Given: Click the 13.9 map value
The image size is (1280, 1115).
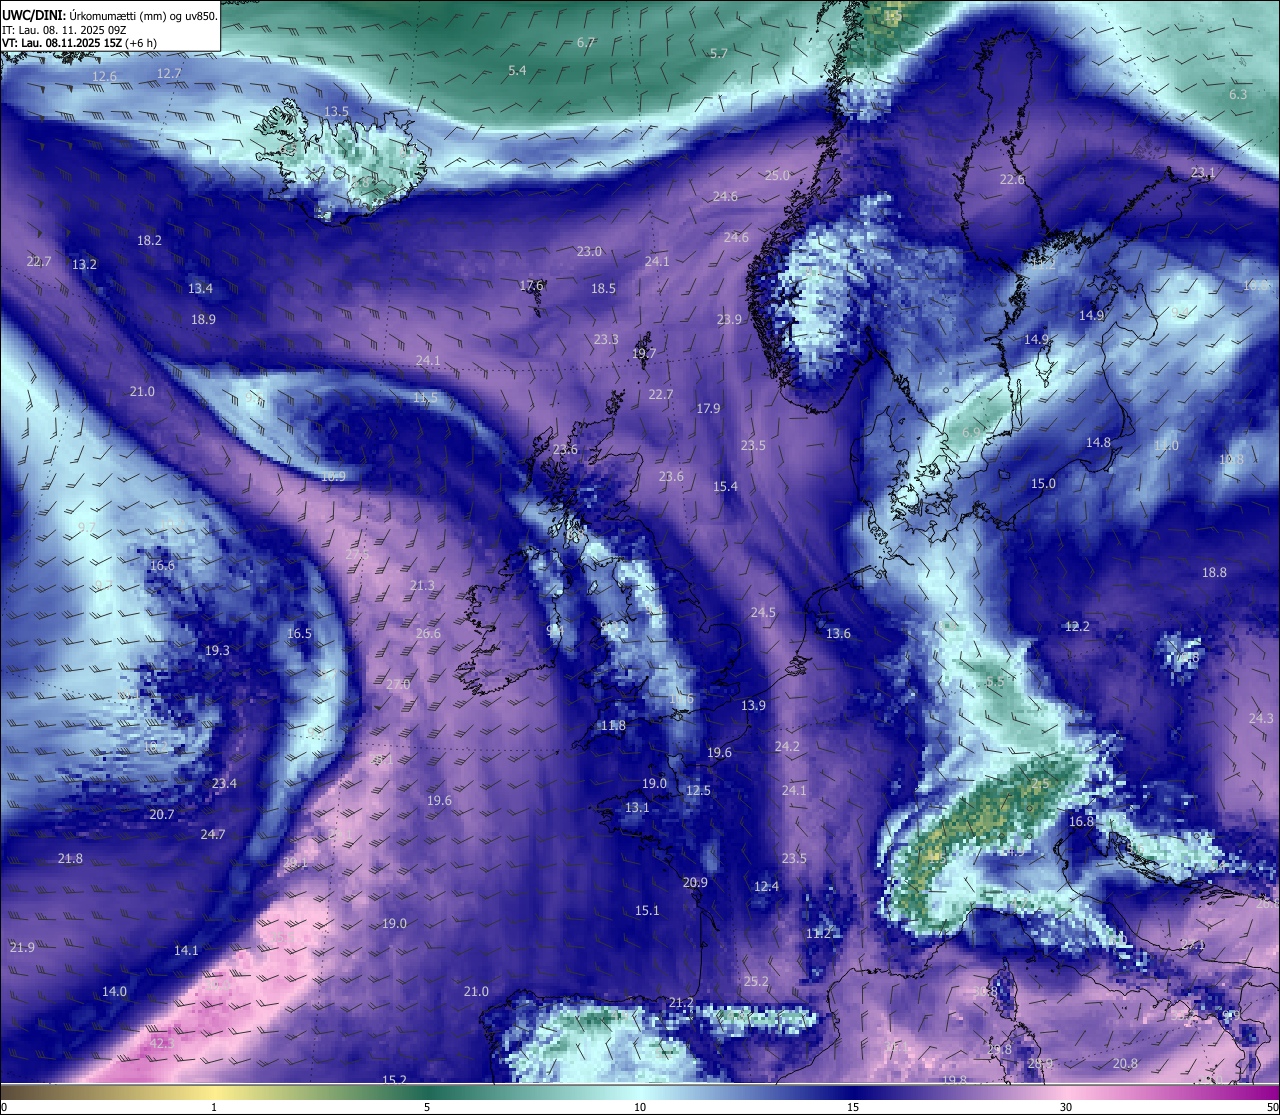Looking at the screenshot, I should [753, 705].
